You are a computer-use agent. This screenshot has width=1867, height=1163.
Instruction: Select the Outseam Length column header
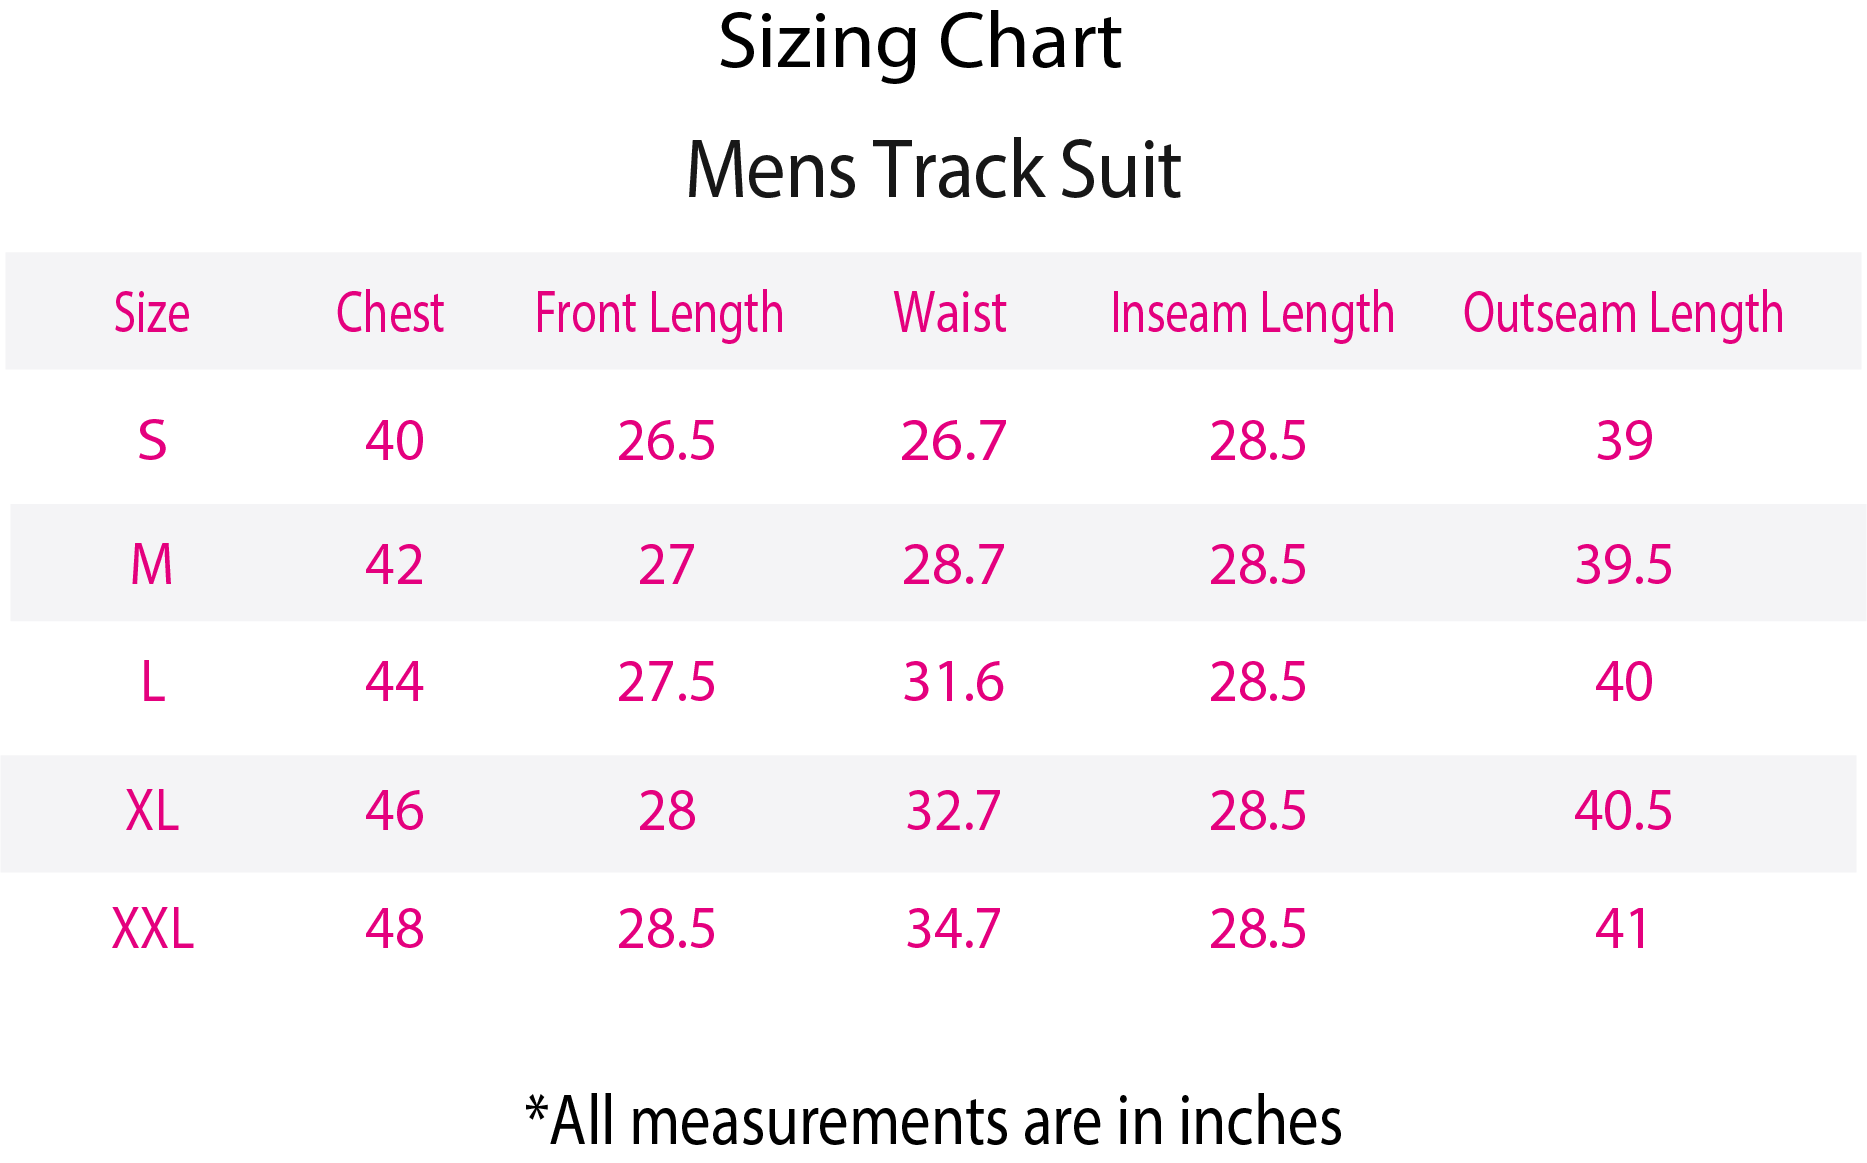point(1623,314)
